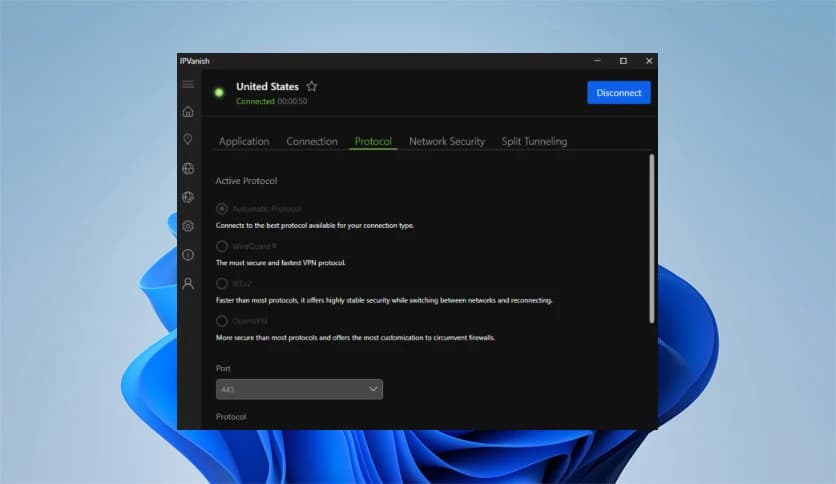
Task: Click the settings panel vertical scrollbar
Action: [652, 238]
